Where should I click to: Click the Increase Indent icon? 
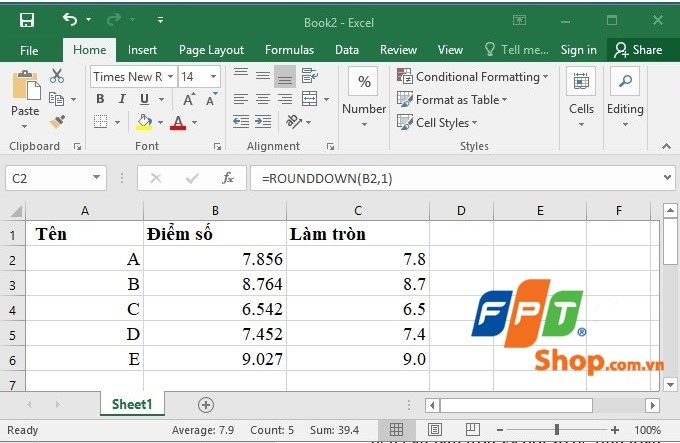click(x=263, y=122)
